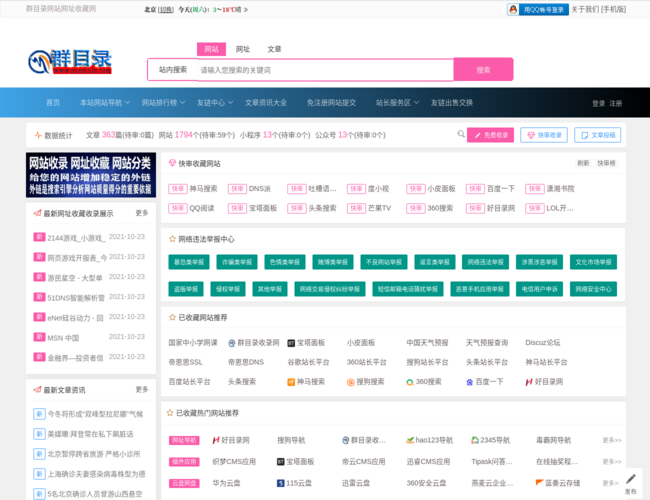Viewport: 650px width, 500px height.
Task: Click the pulse icon by 数据统计
Action: click(x=38, y=135)
